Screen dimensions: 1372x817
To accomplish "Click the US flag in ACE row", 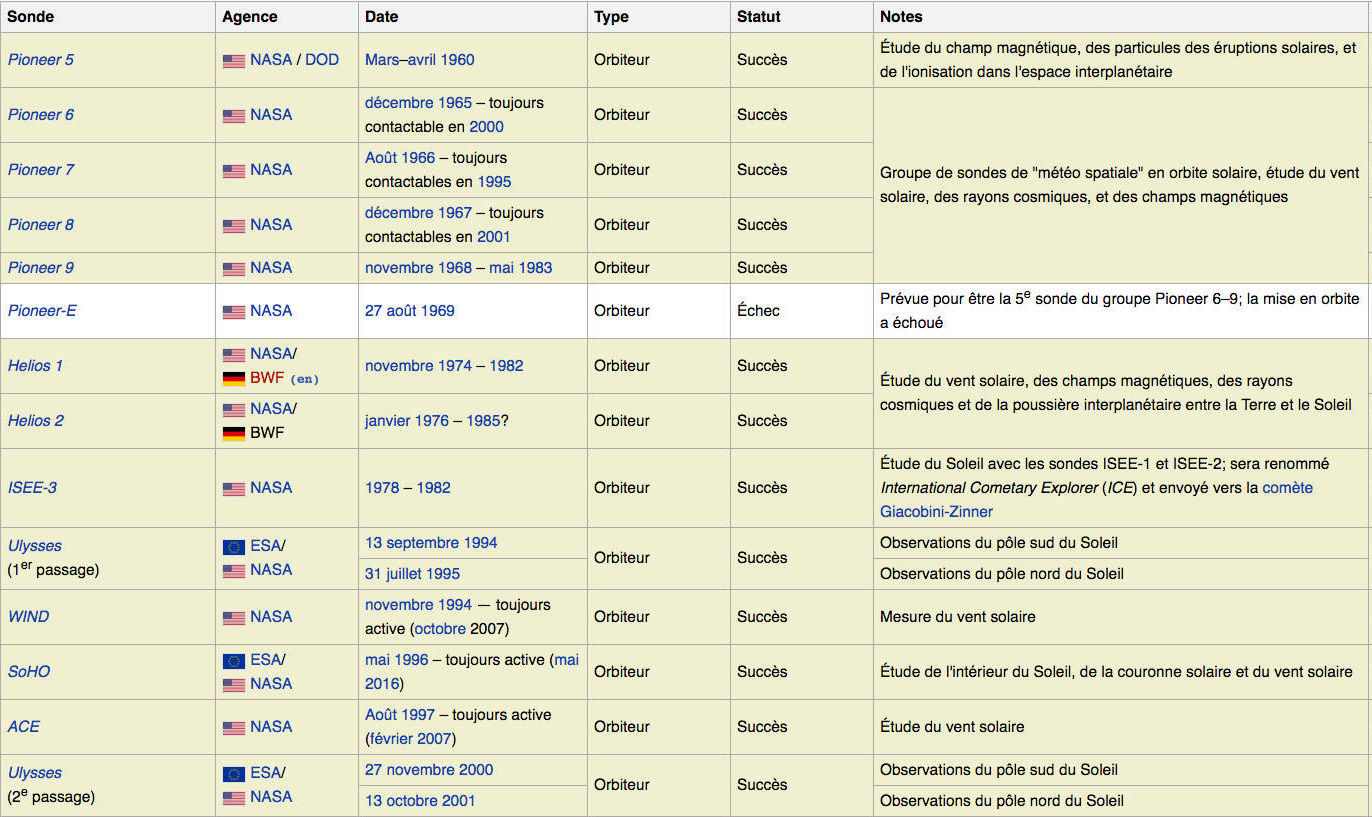I will point(233,728).
